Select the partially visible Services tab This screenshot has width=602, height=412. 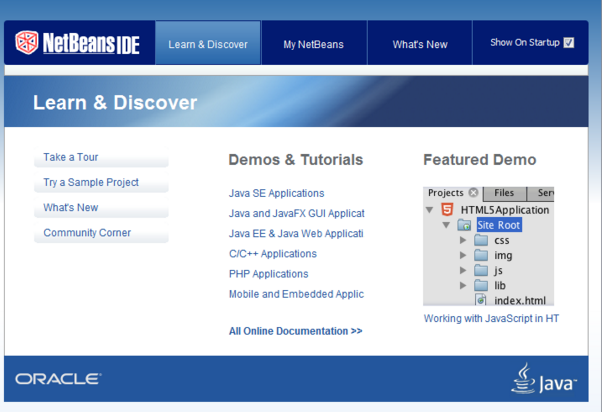click(x=541, y=193)
